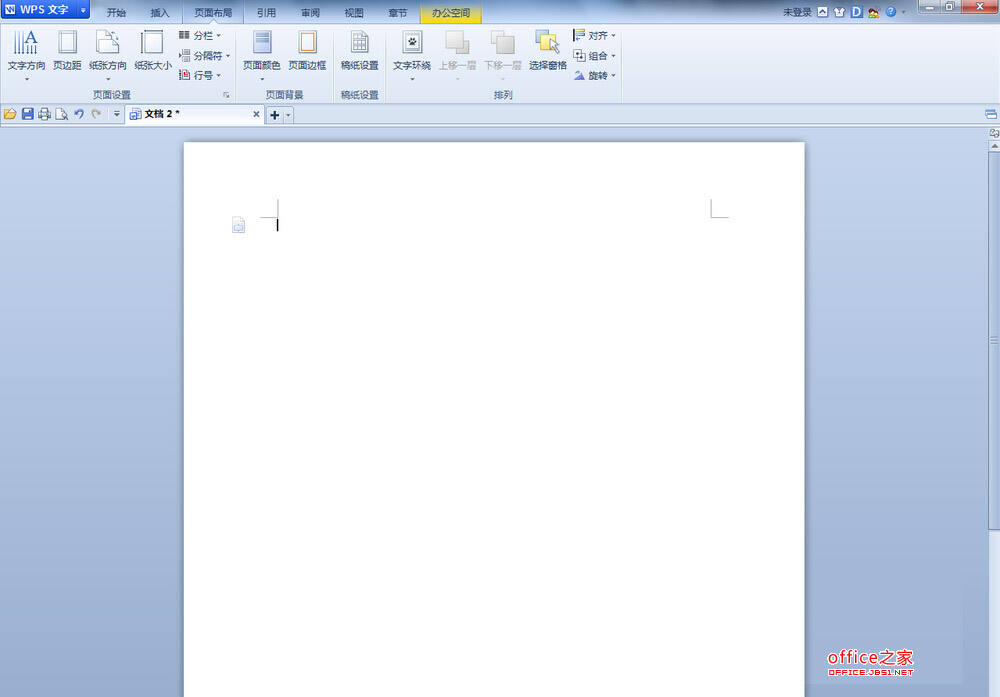Open the 页面颜色 page color dropdown
This screenshot has height=697, width=1000.
(261, 54)
